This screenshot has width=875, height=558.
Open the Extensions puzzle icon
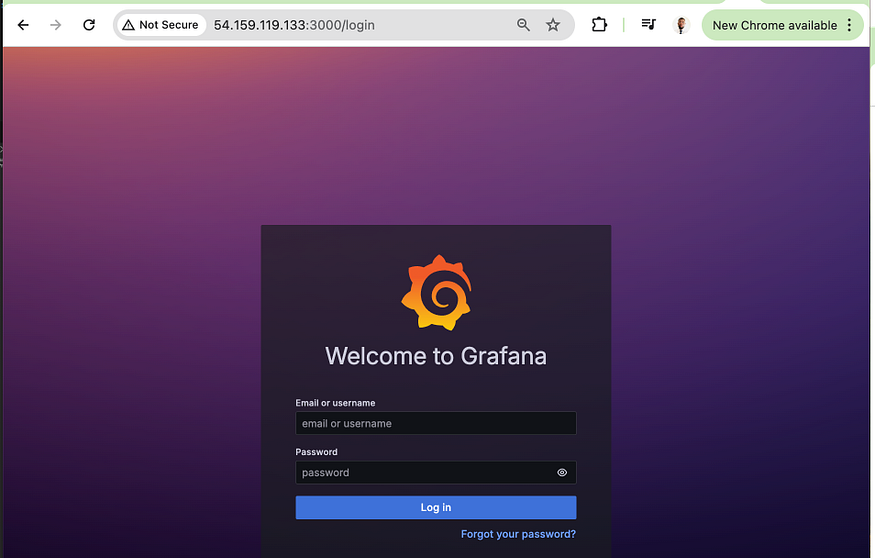pos(599,25)
